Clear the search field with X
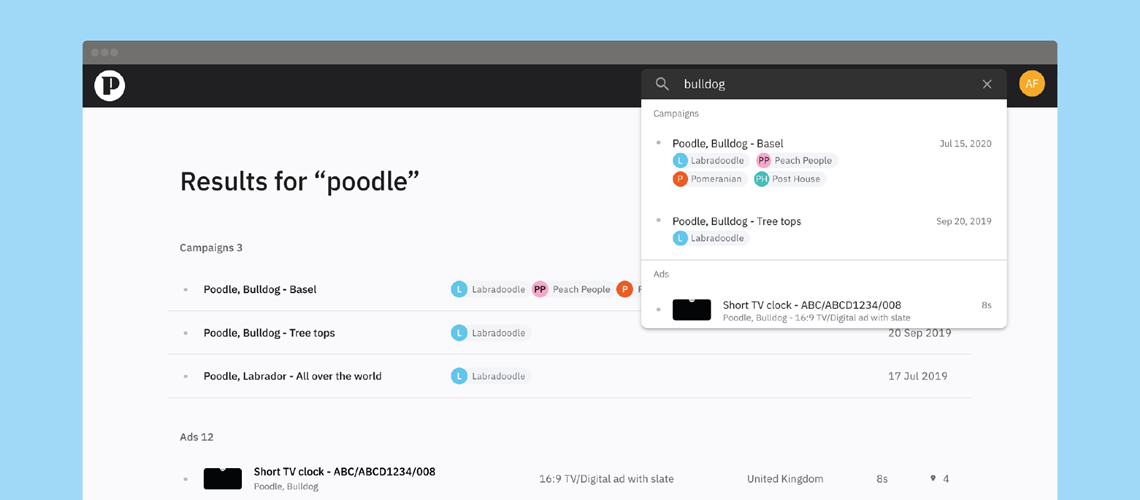The height and width of the screenshot is (500, 1140). pyautogui.click(x=987, y=84)
